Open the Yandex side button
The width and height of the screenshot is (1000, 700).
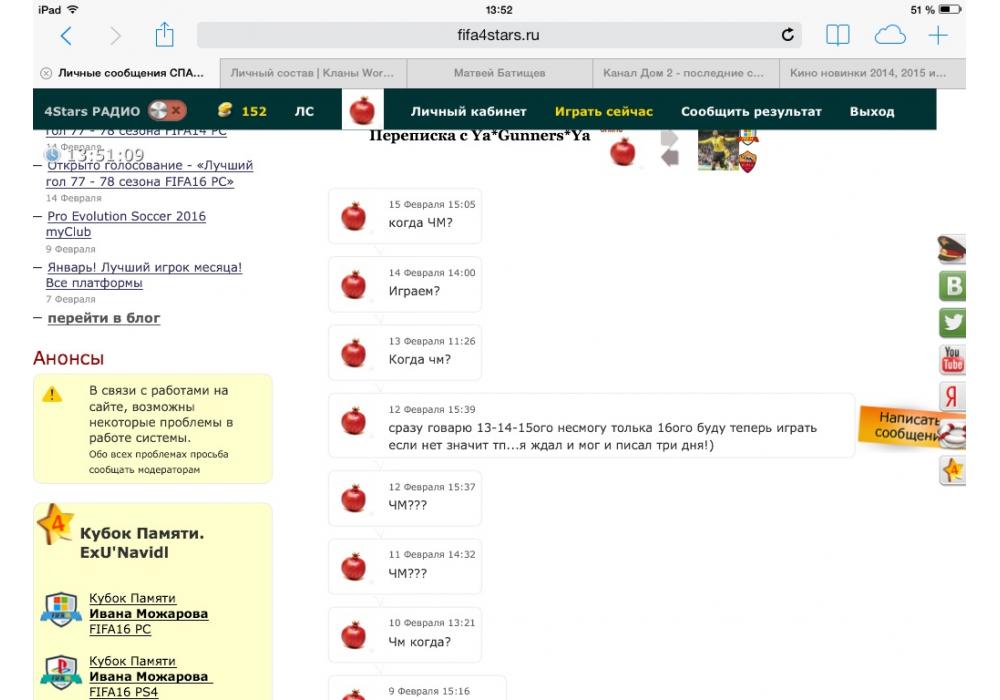tap(952, 396)
